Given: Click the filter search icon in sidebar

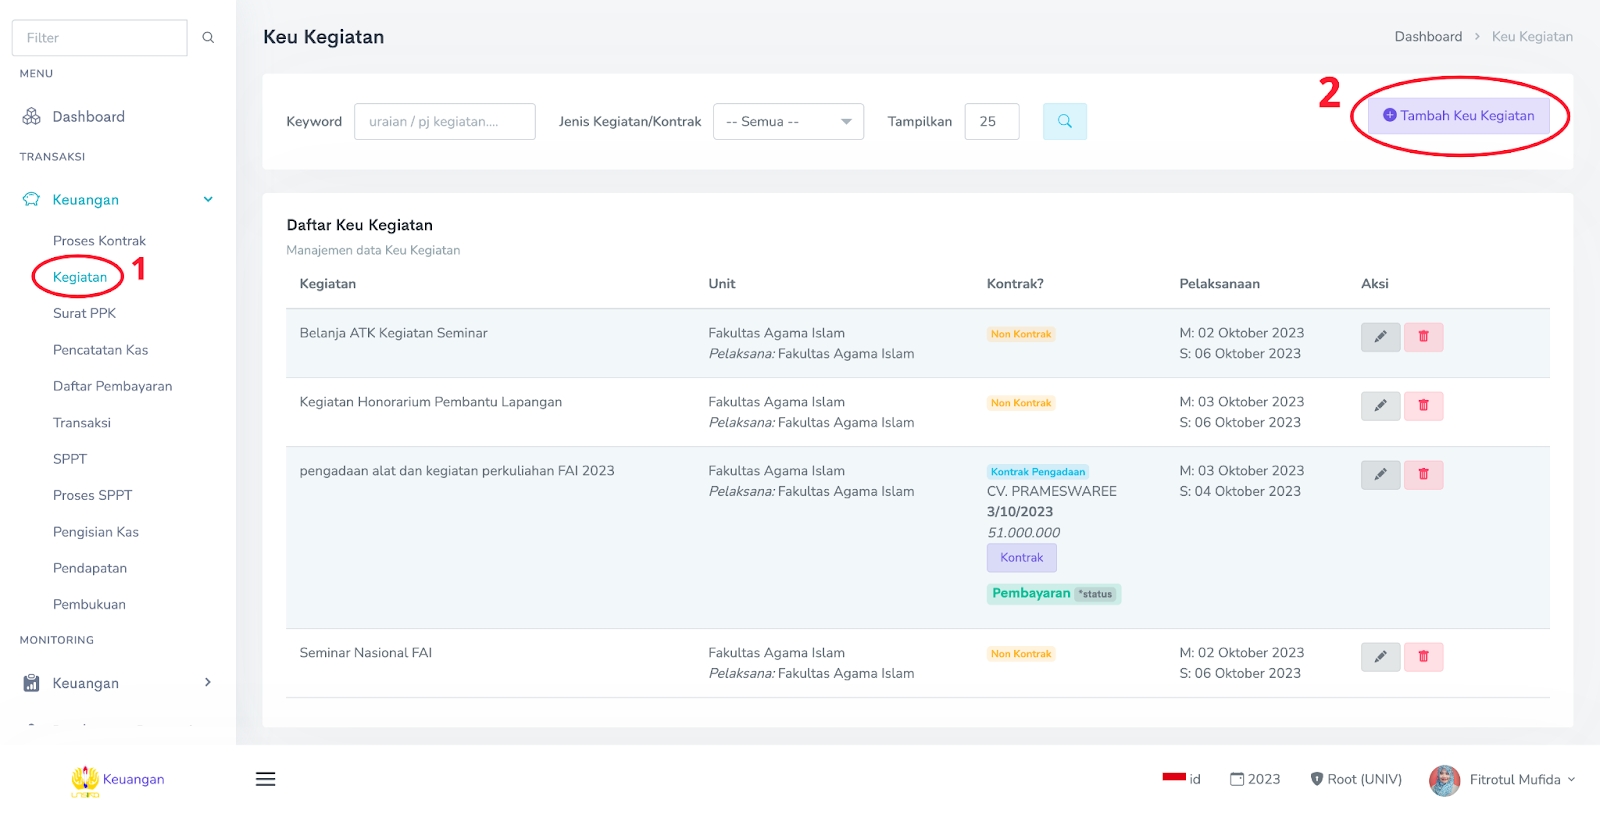Looking at the screenshot, I should click(x=208, y=38).
